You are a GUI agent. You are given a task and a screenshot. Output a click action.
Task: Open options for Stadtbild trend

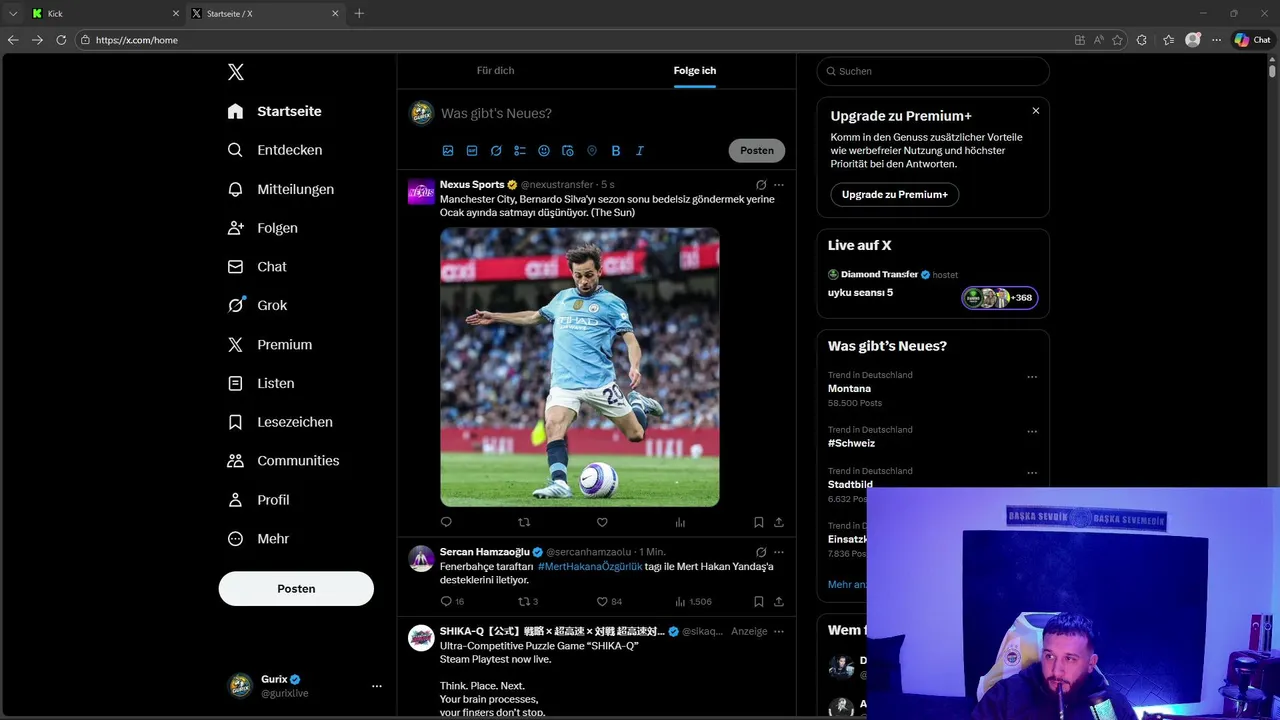tap(1032, 473)
